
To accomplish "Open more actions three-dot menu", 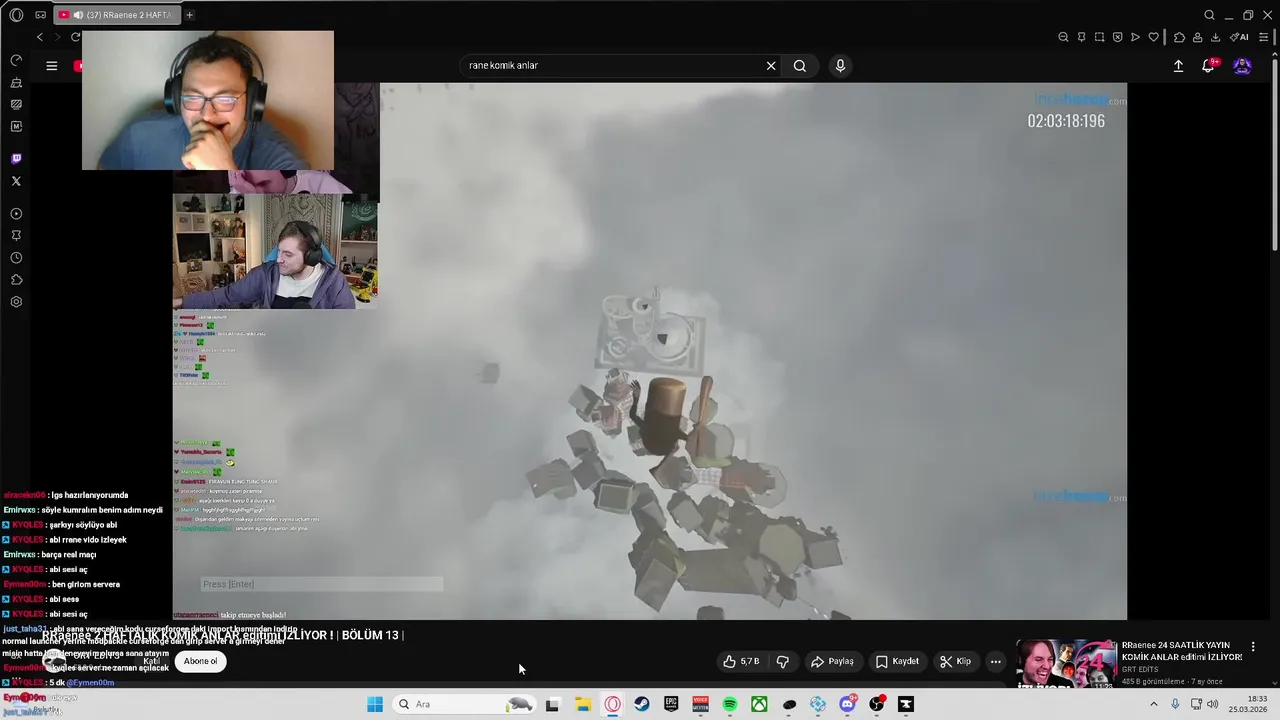I will tap(995, 661).
